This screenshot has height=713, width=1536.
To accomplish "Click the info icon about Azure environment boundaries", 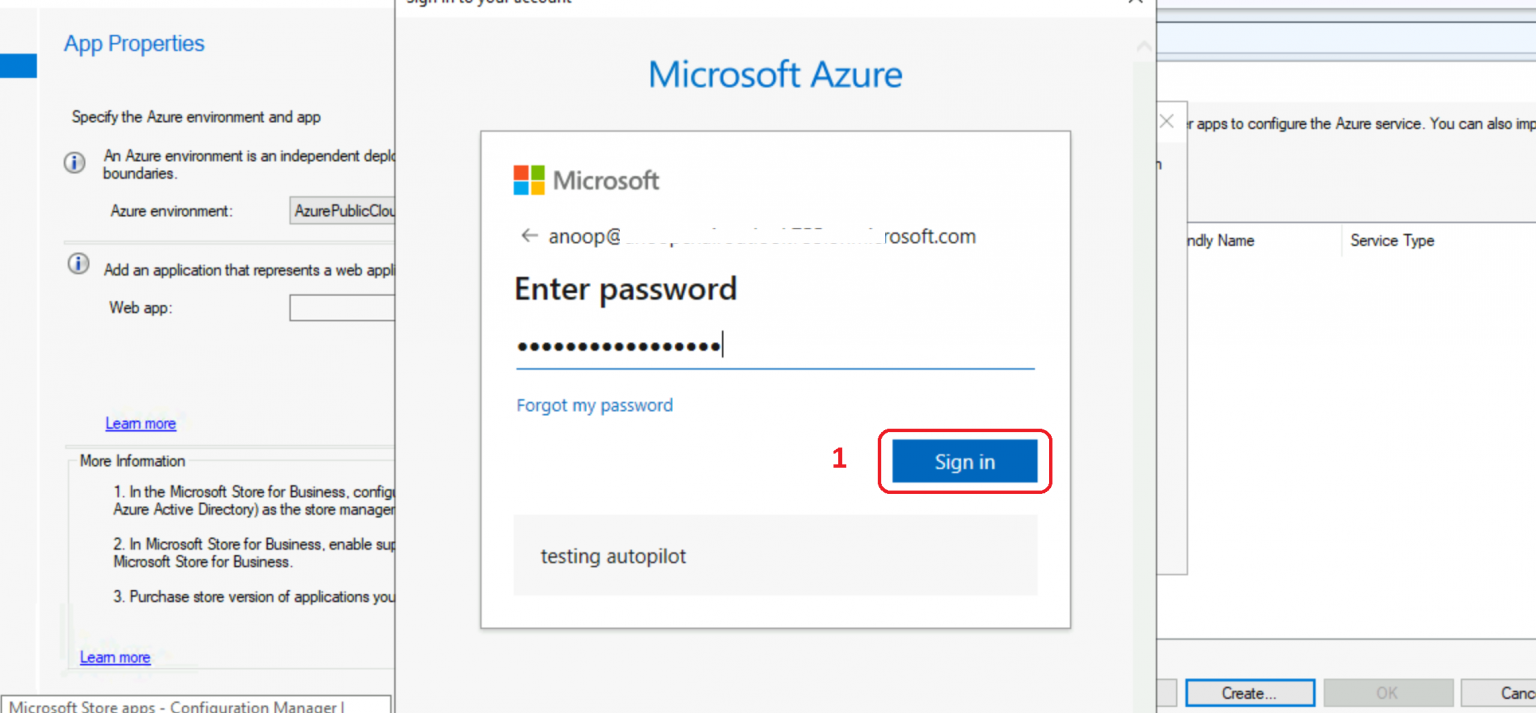I will (74, 162).
